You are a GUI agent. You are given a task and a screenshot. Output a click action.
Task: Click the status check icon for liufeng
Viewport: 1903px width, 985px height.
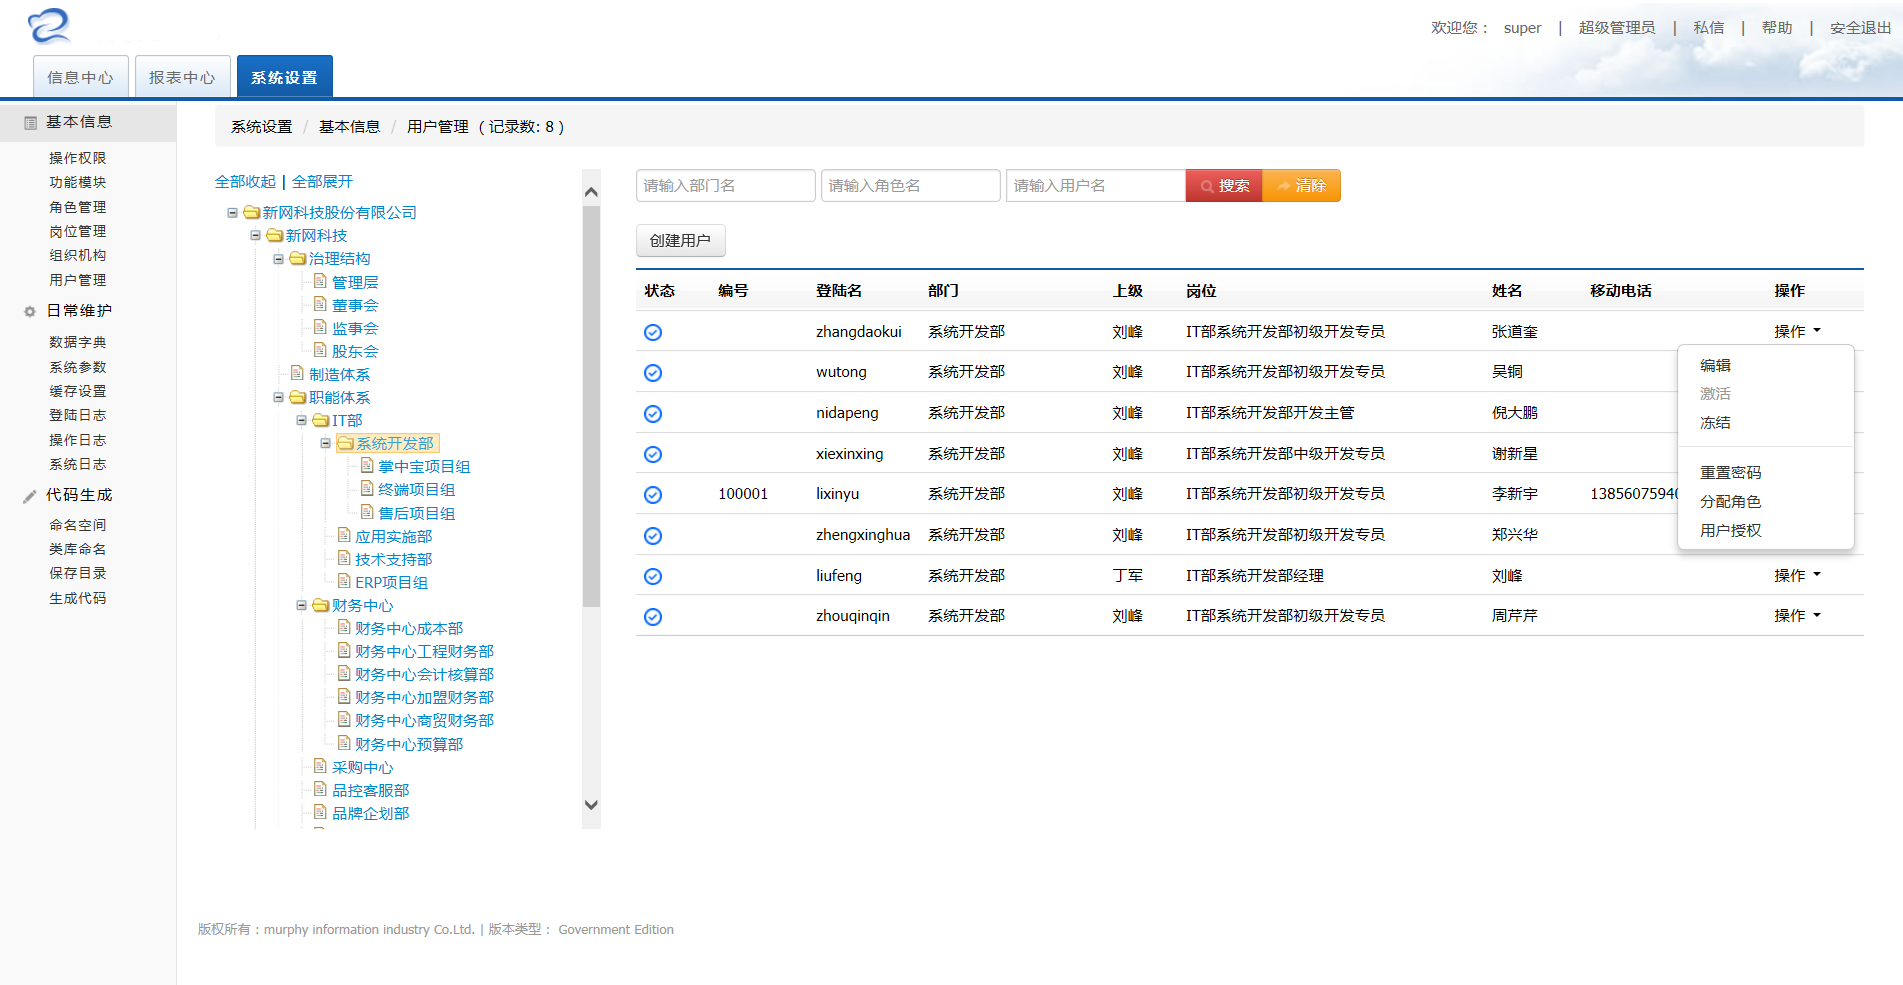653,576
